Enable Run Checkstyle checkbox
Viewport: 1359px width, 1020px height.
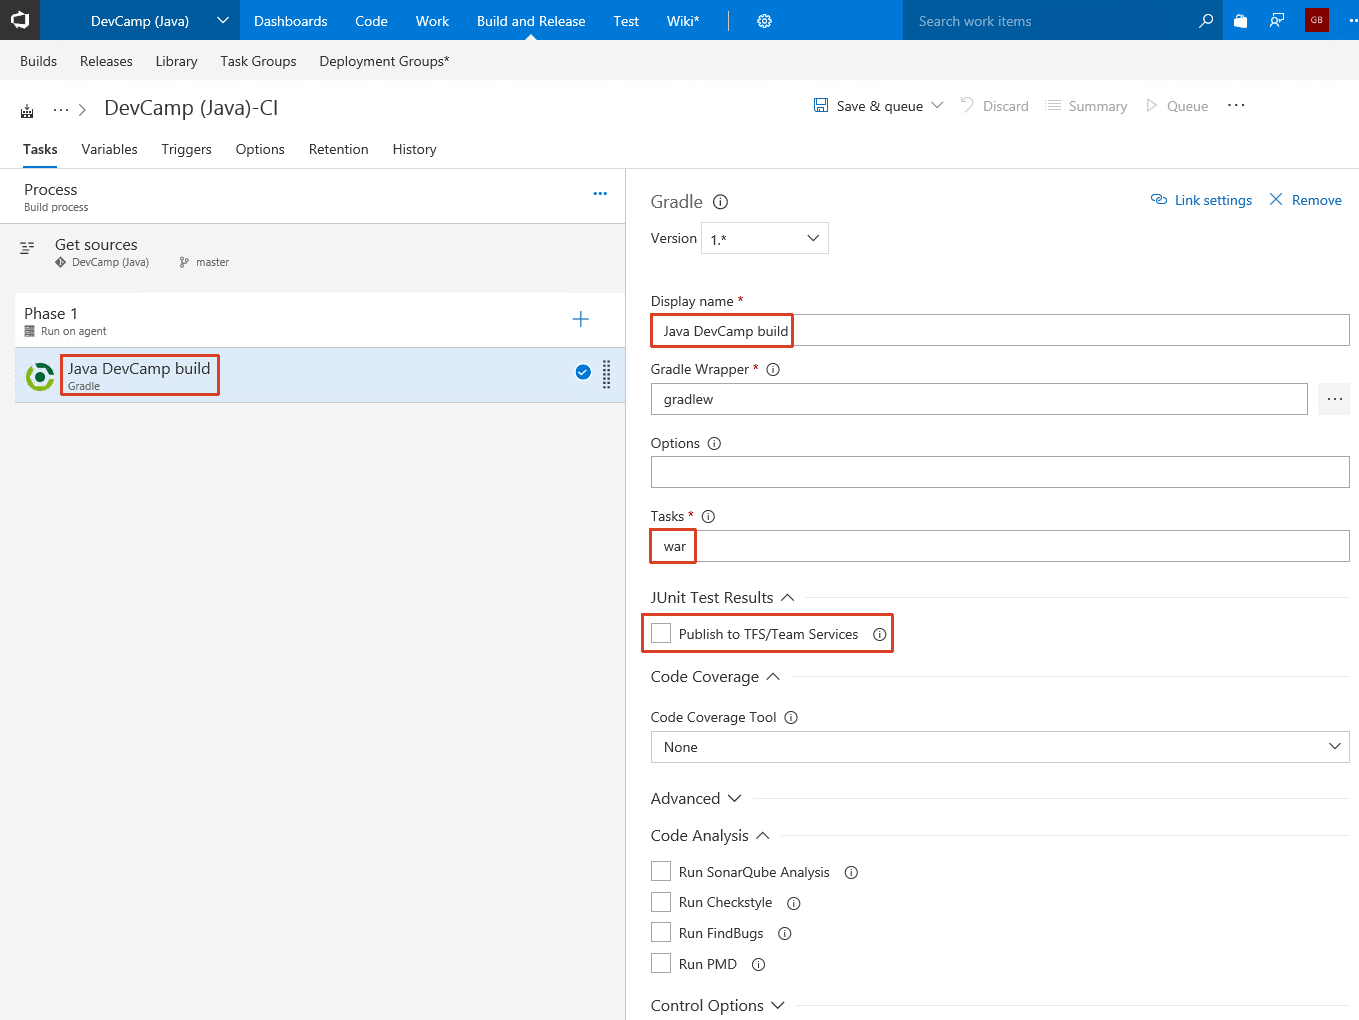pos(661,902)
